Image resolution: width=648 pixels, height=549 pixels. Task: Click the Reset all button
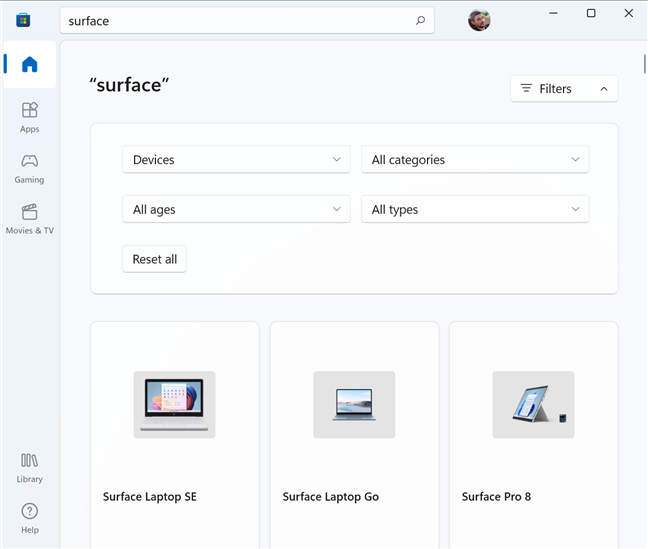(155, 259)
